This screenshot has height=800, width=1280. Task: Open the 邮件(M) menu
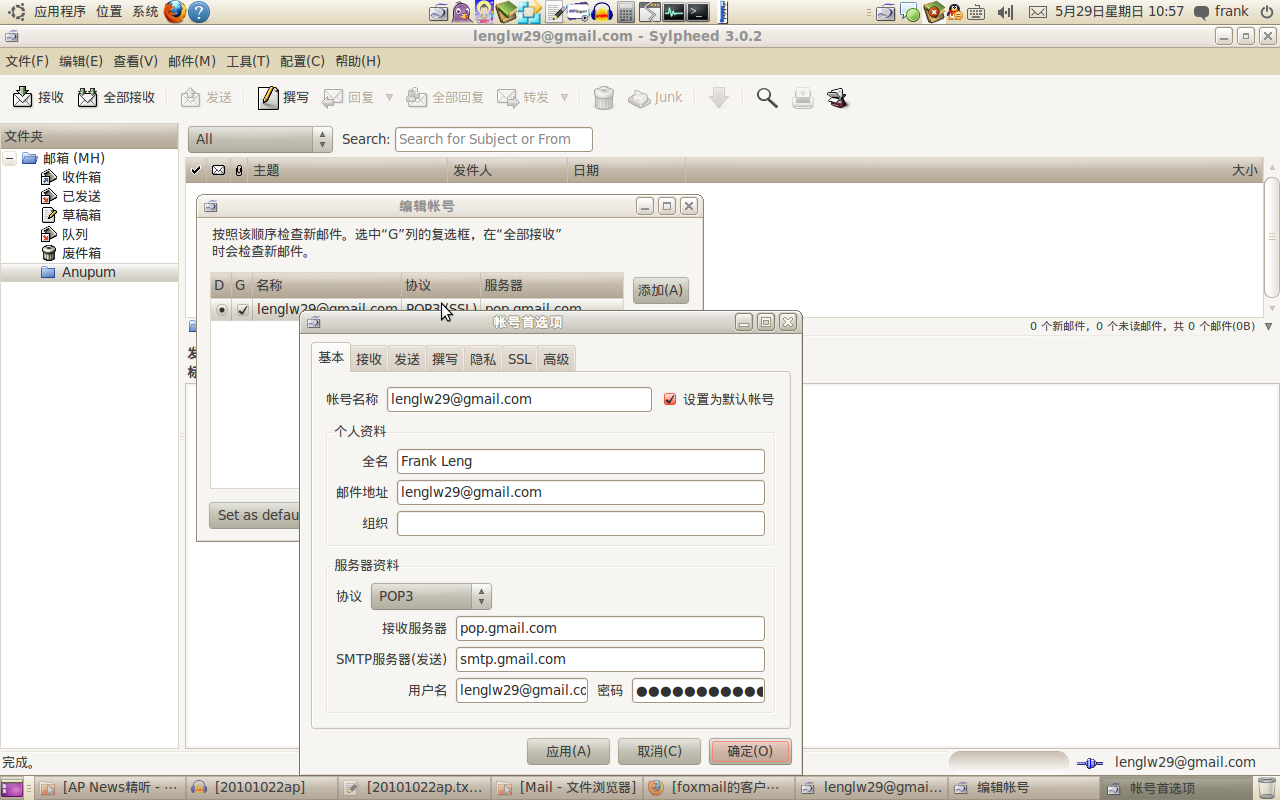[192, 61]
